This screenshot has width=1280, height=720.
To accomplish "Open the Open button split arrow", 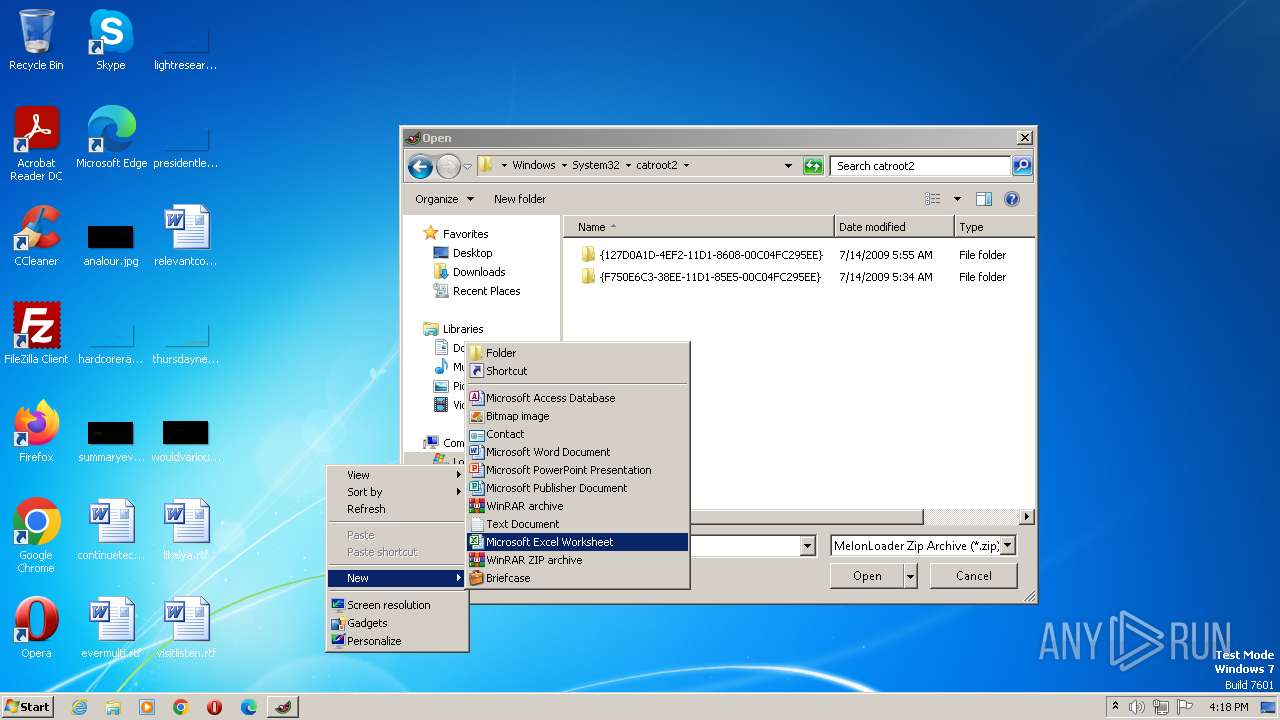I will 910,576.
